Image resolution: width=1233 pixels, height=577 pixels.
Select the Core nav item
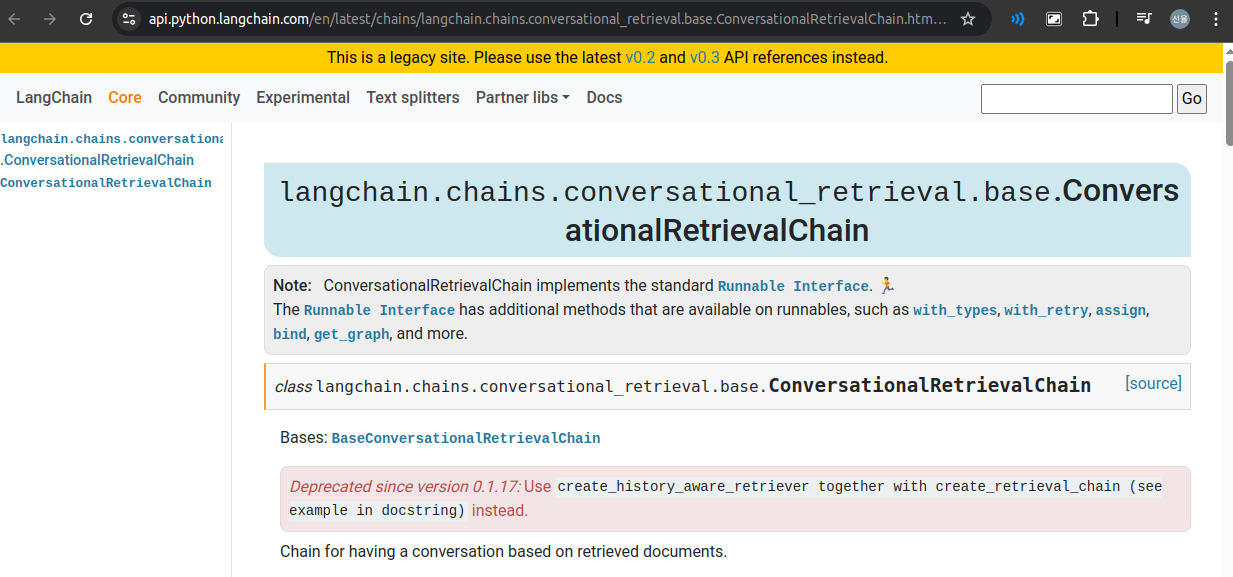point(125,98)
